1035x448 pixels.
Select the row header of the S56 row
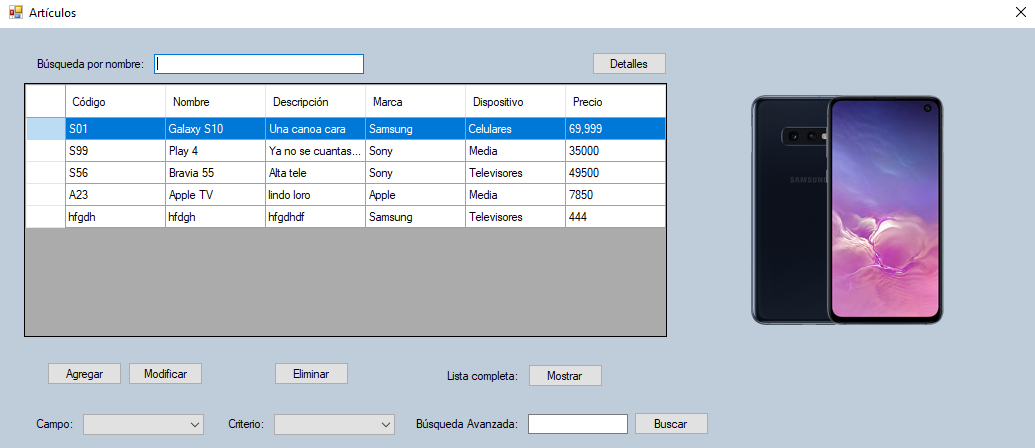click(x=46, y=173)
